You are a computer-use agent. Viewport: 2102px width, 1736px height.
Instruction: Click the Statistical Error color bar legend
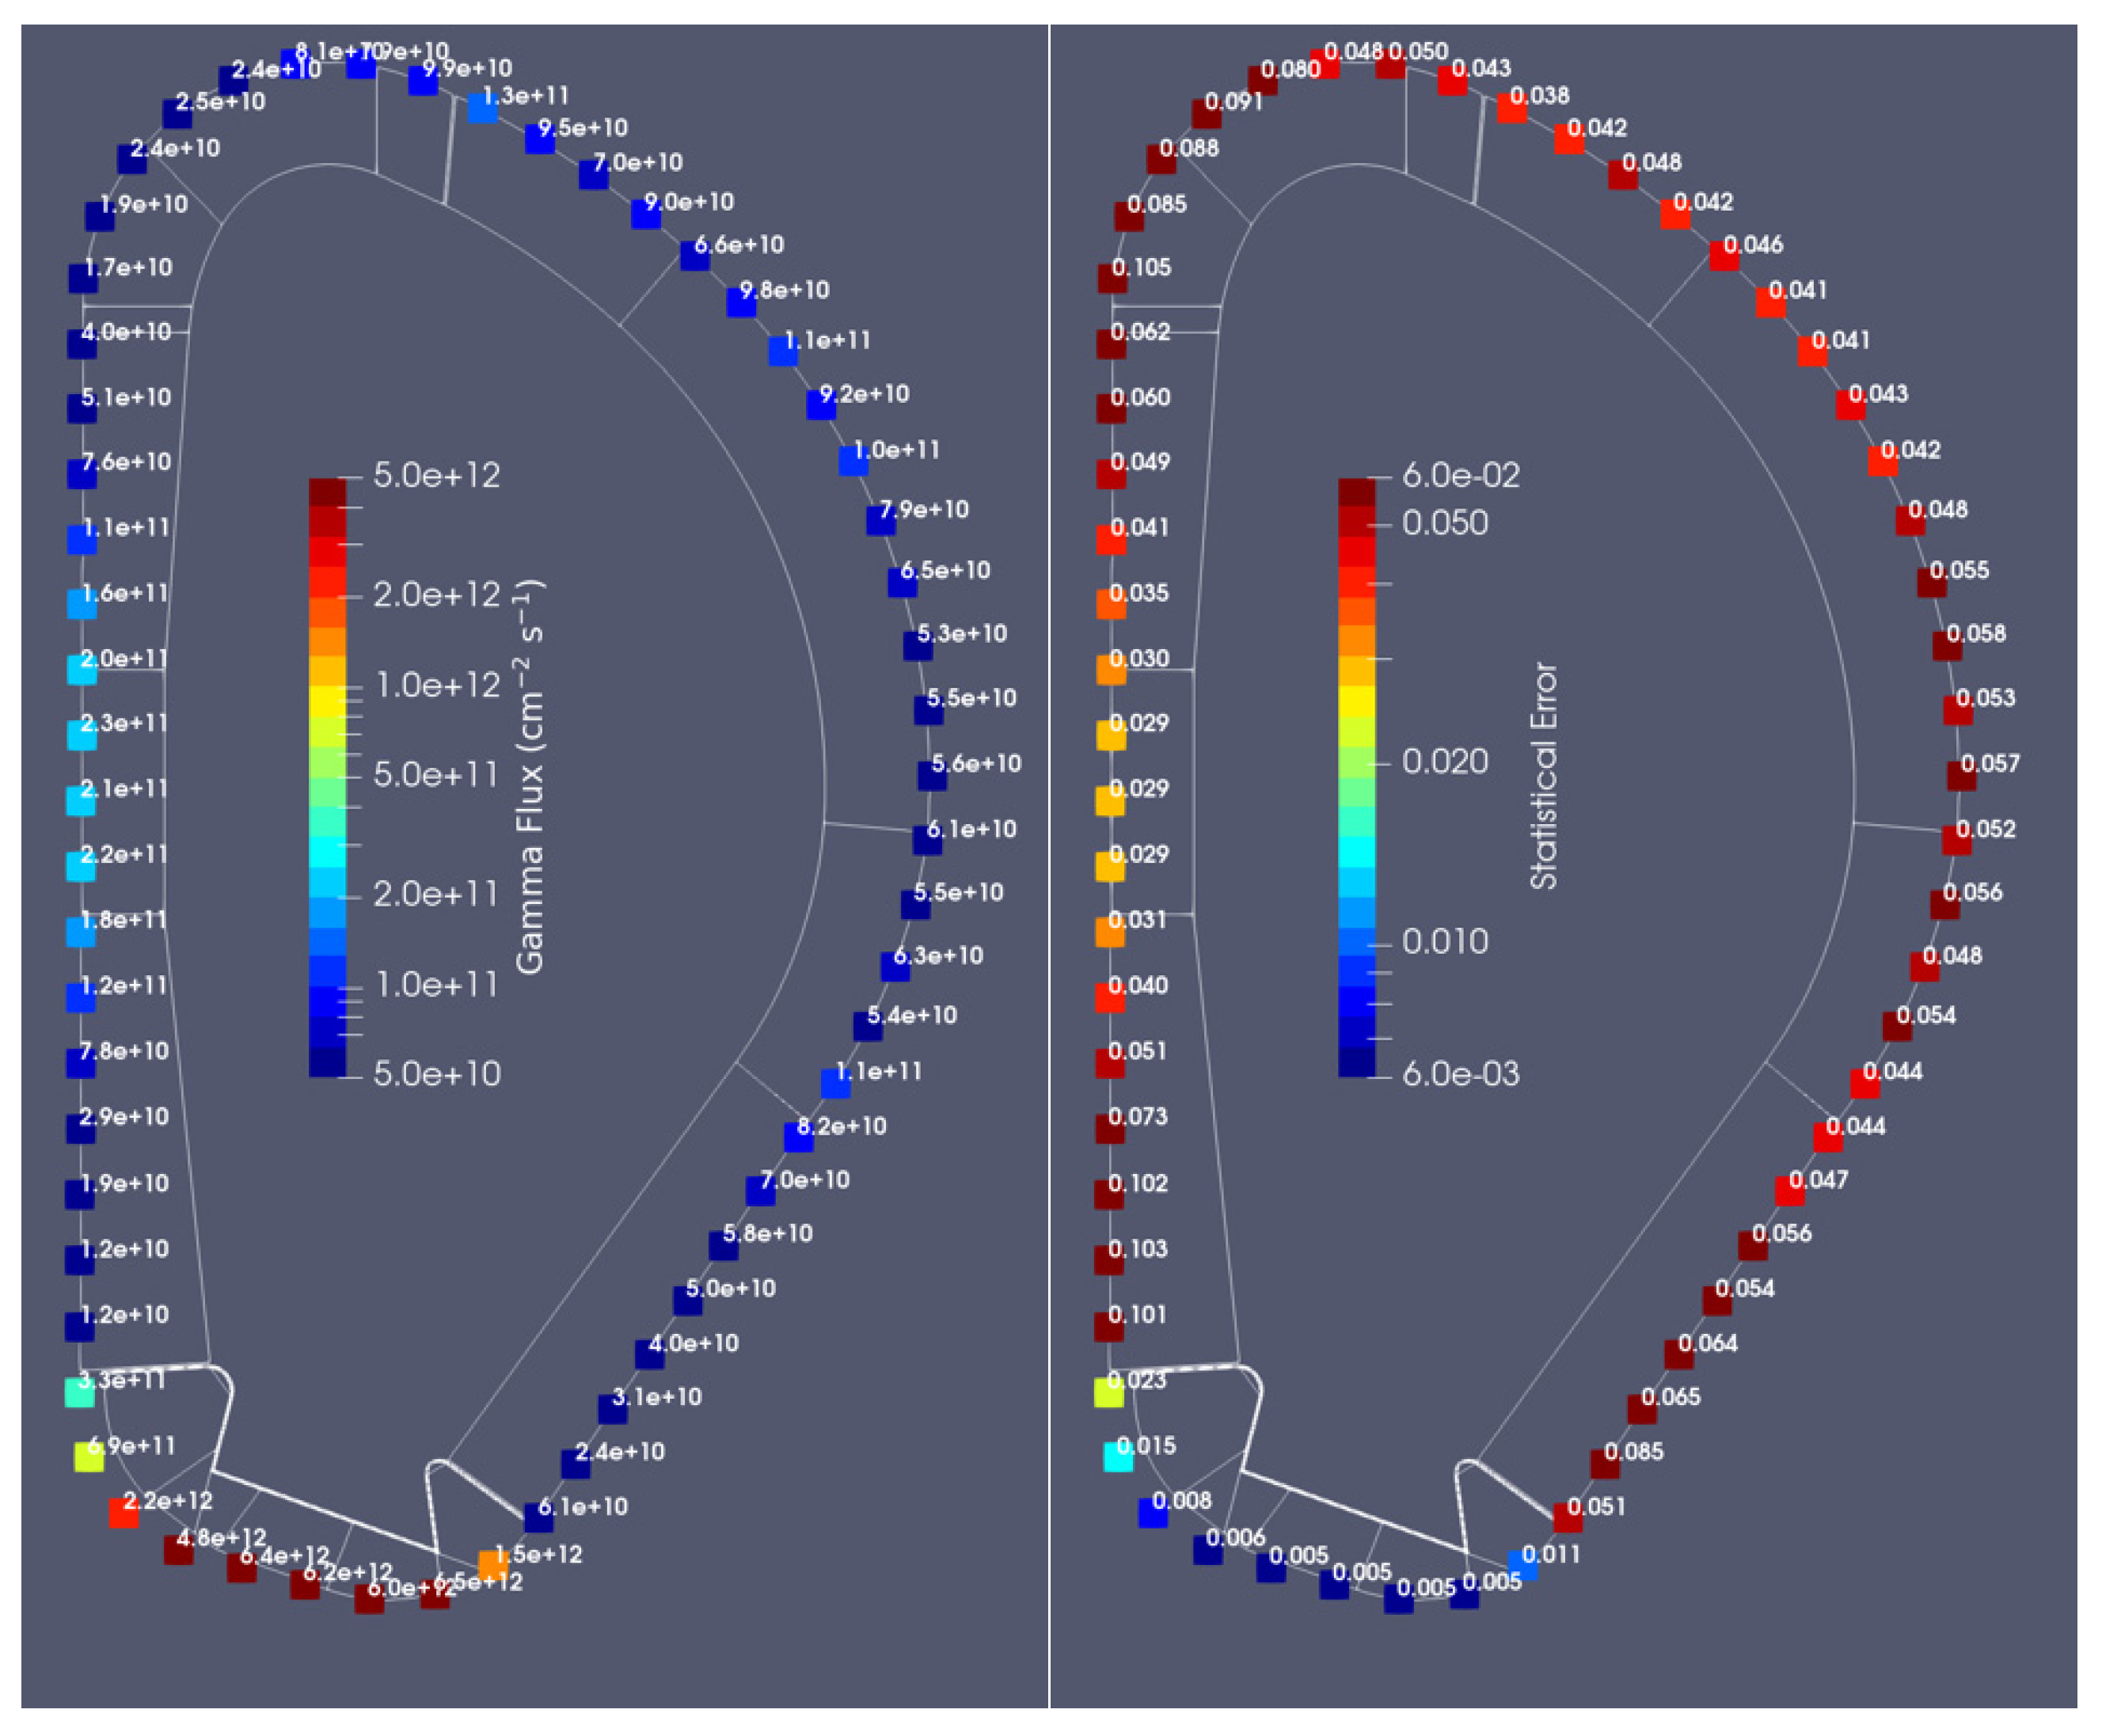click(x=1356, y=777)
